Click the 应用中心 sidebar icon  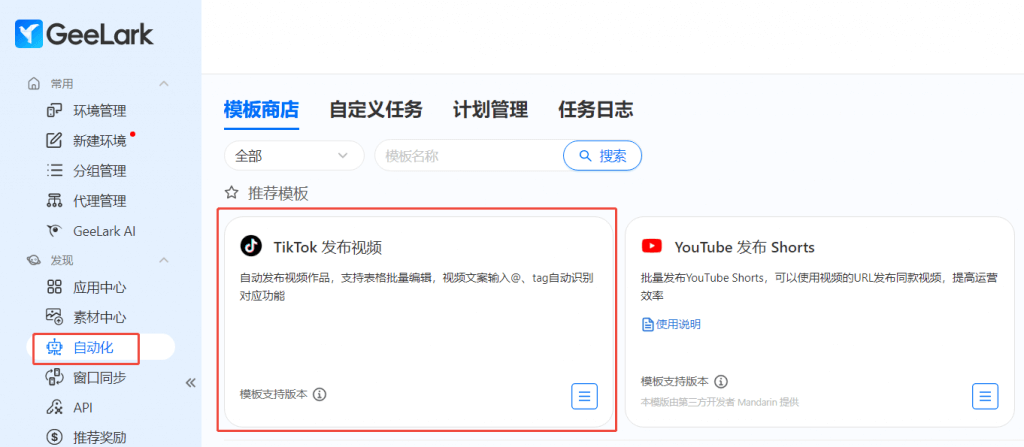point(55,287)
